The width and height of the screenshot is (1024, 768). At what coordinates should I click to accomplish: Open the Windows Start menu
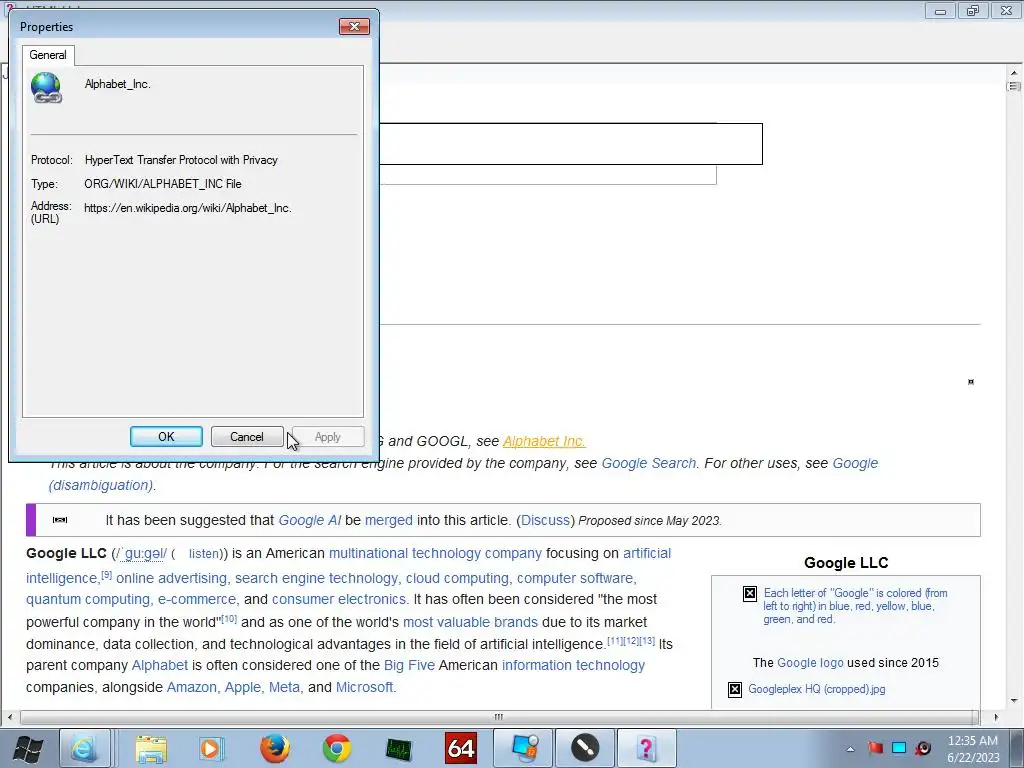[x=27, y=748]
